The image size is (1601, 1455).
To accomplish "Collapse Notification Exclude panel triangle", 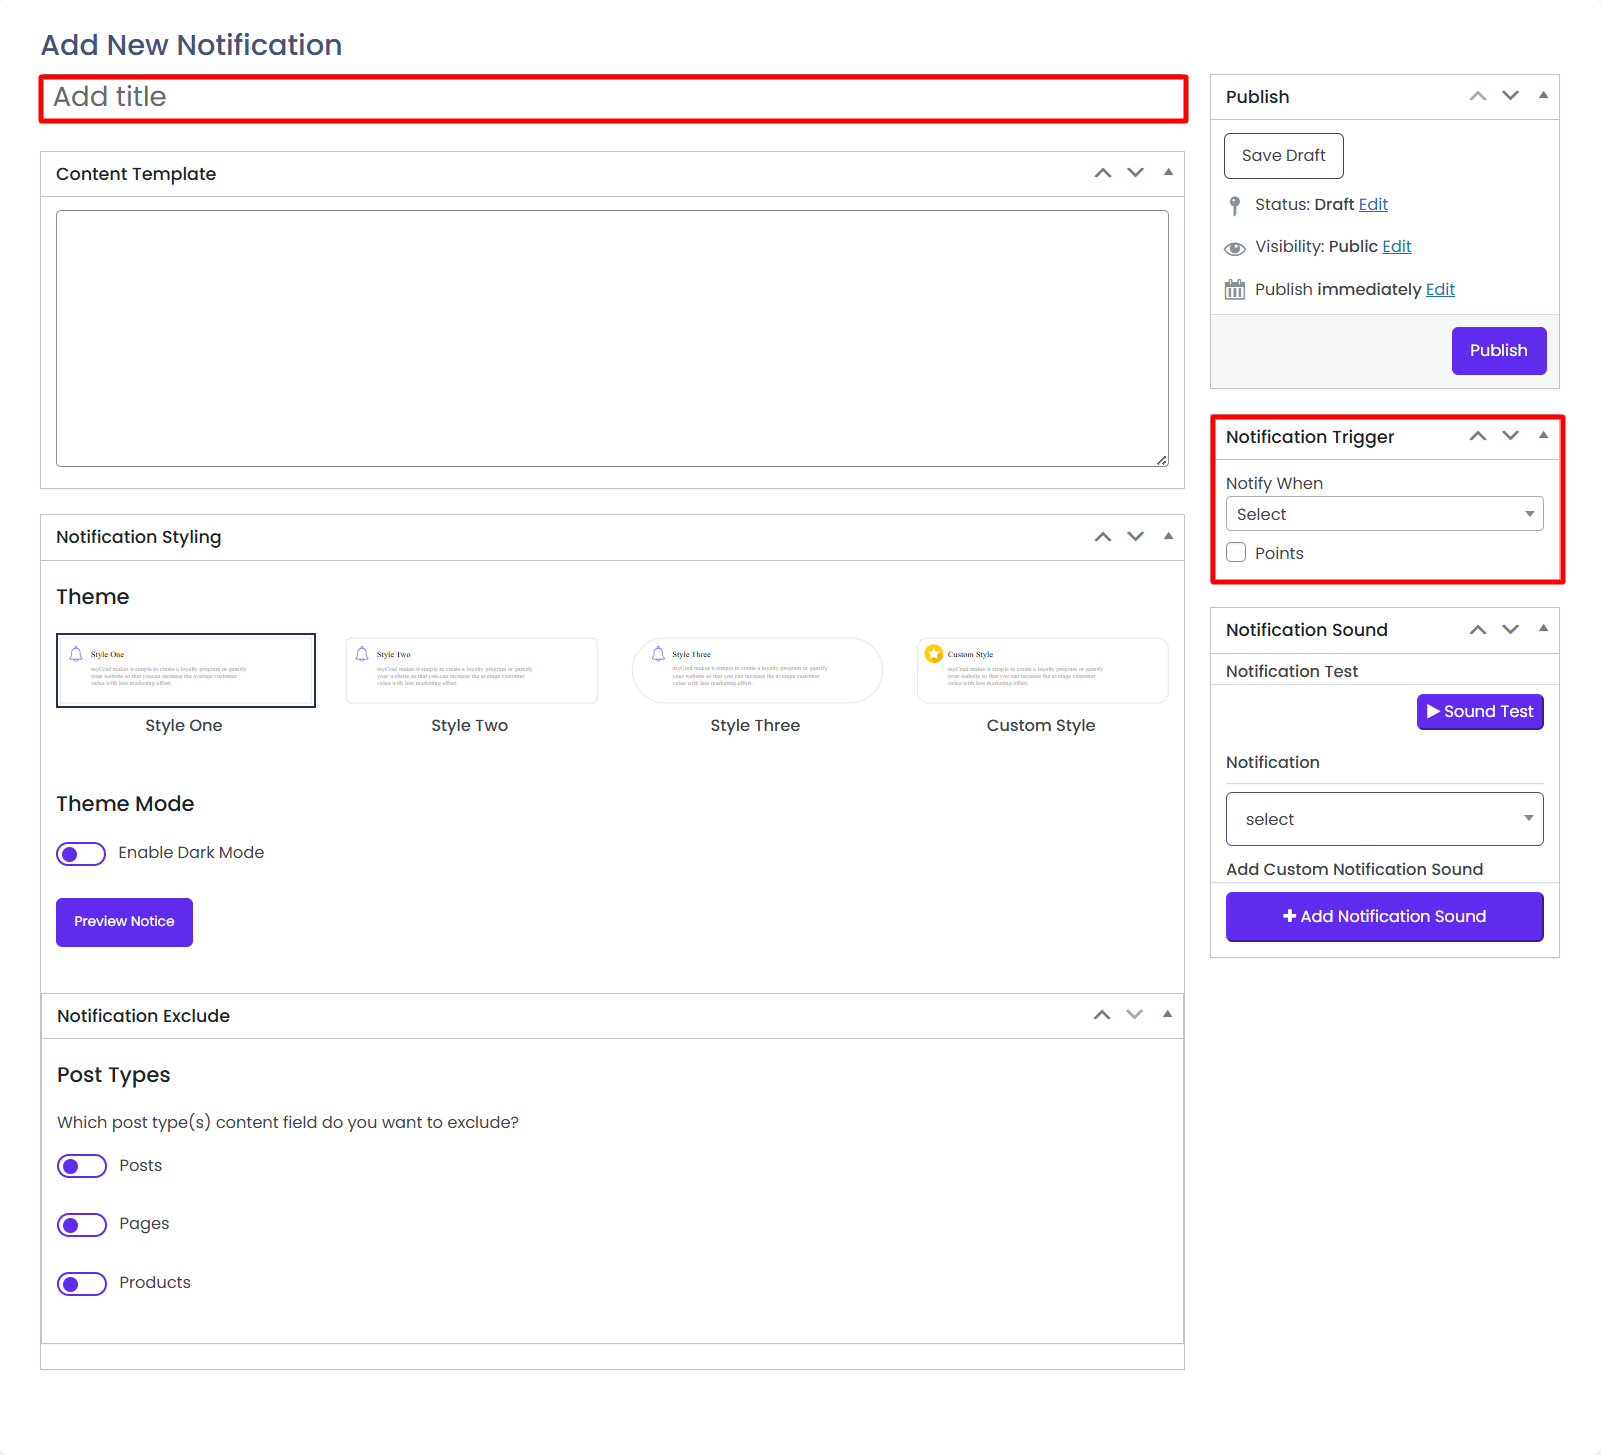I will coord(1167,1014).
